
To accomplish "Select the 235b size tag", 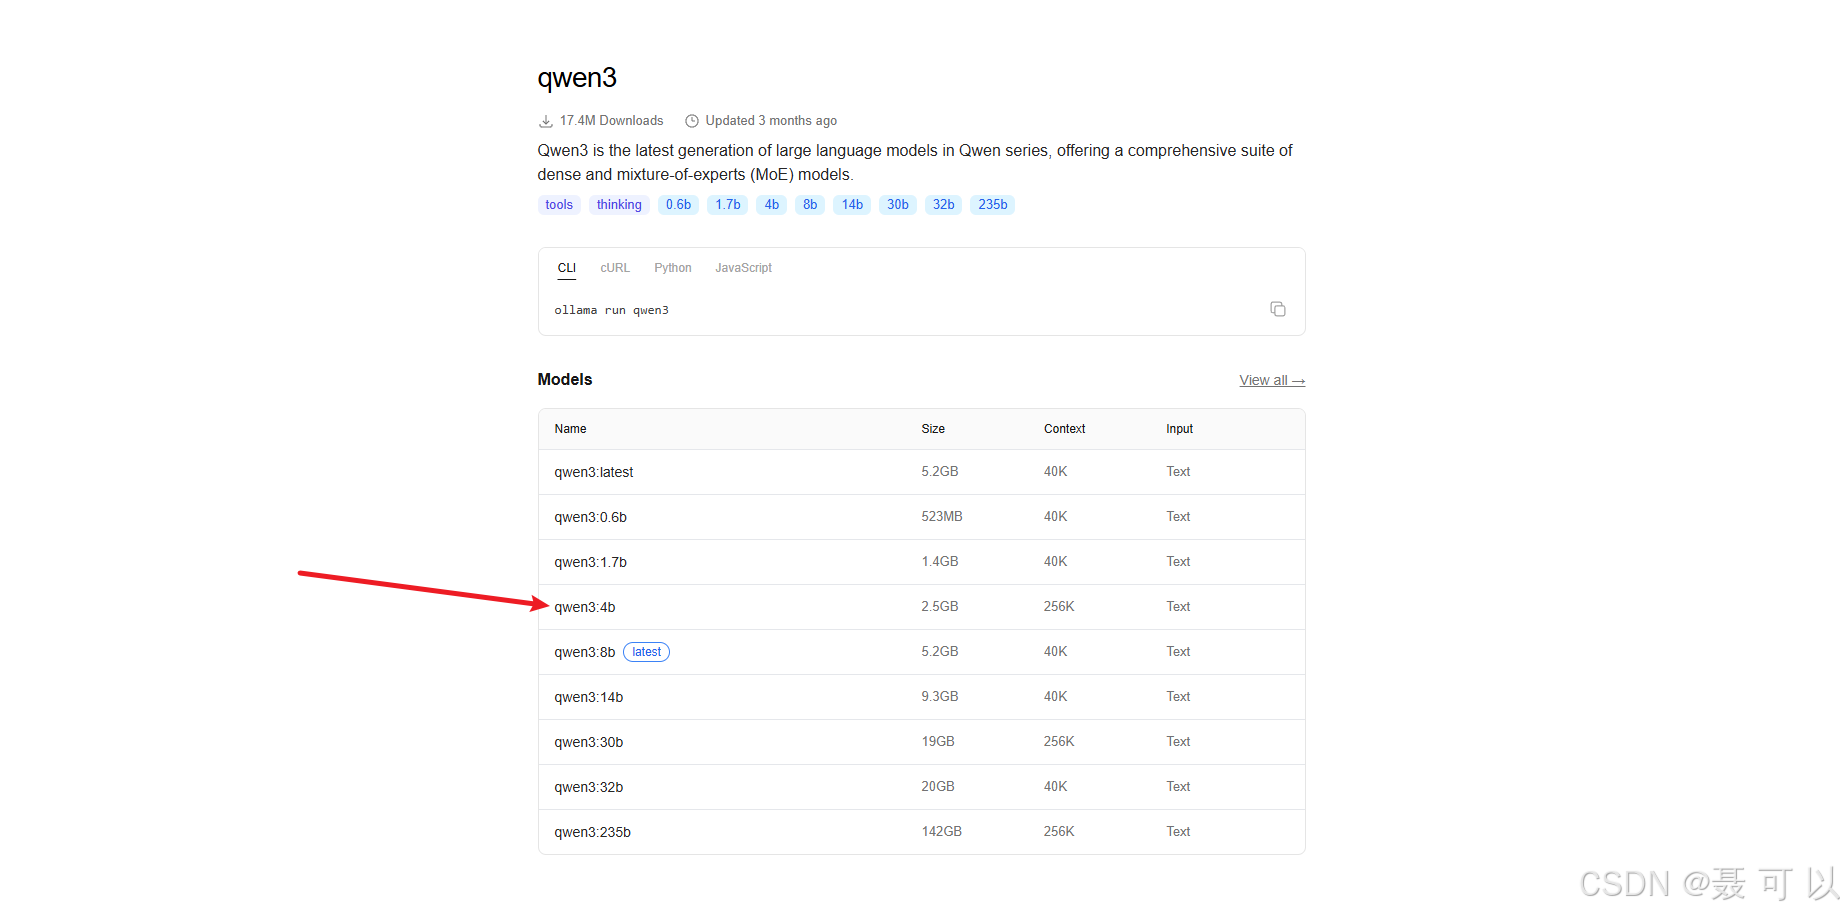I will point(993,205).
